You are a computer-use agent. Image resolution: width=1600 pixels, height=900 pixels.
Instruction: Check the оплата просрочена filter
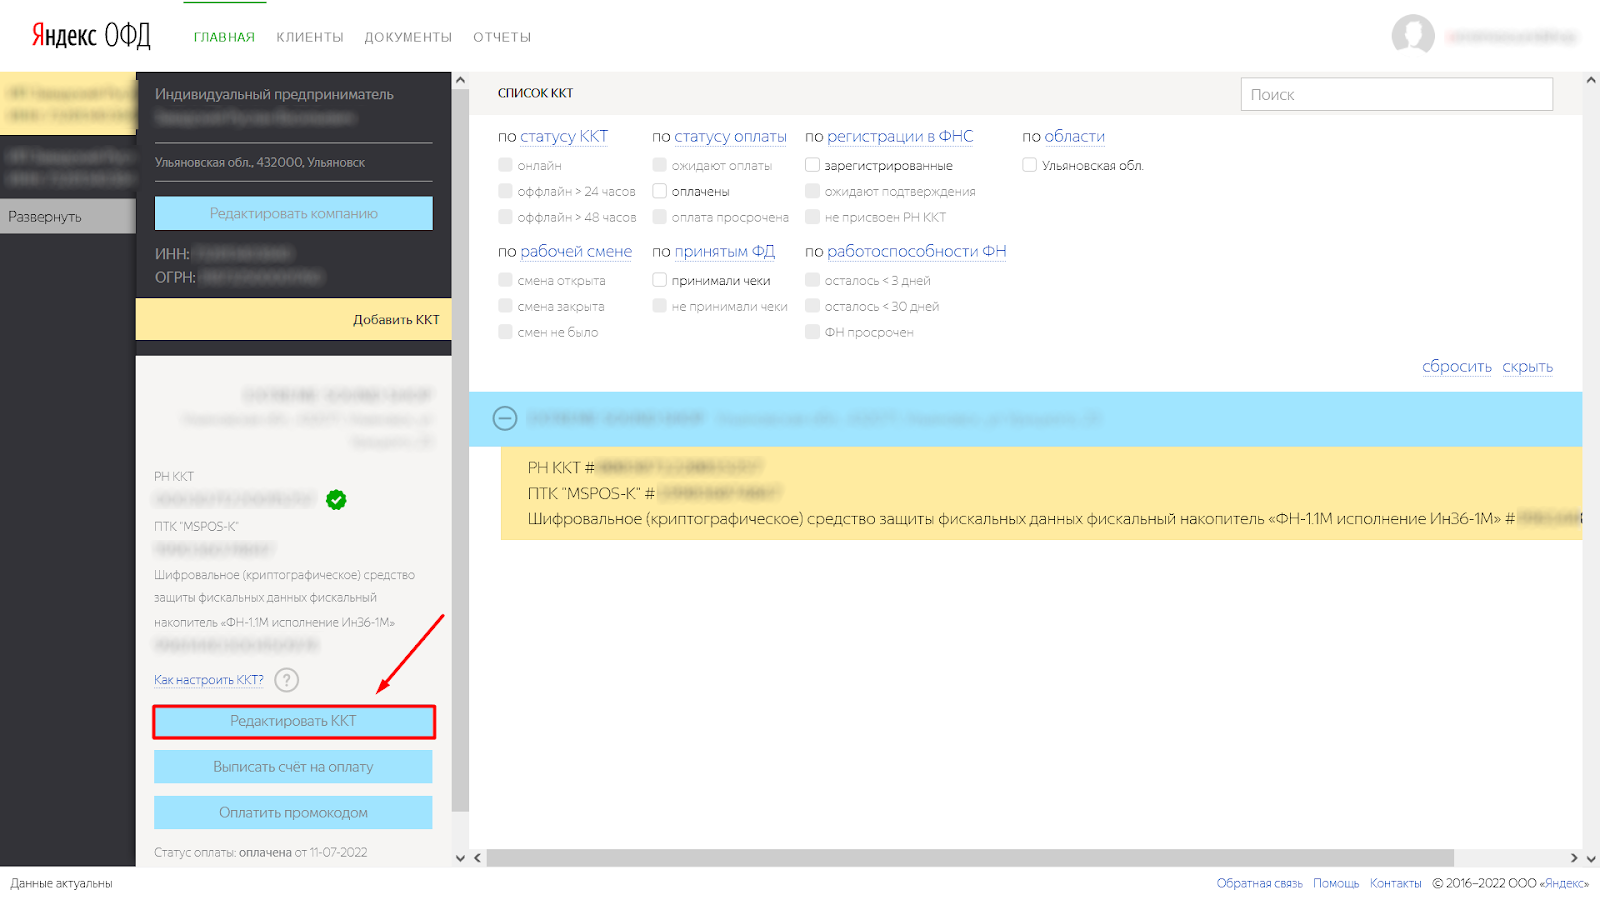click(659, 217)
